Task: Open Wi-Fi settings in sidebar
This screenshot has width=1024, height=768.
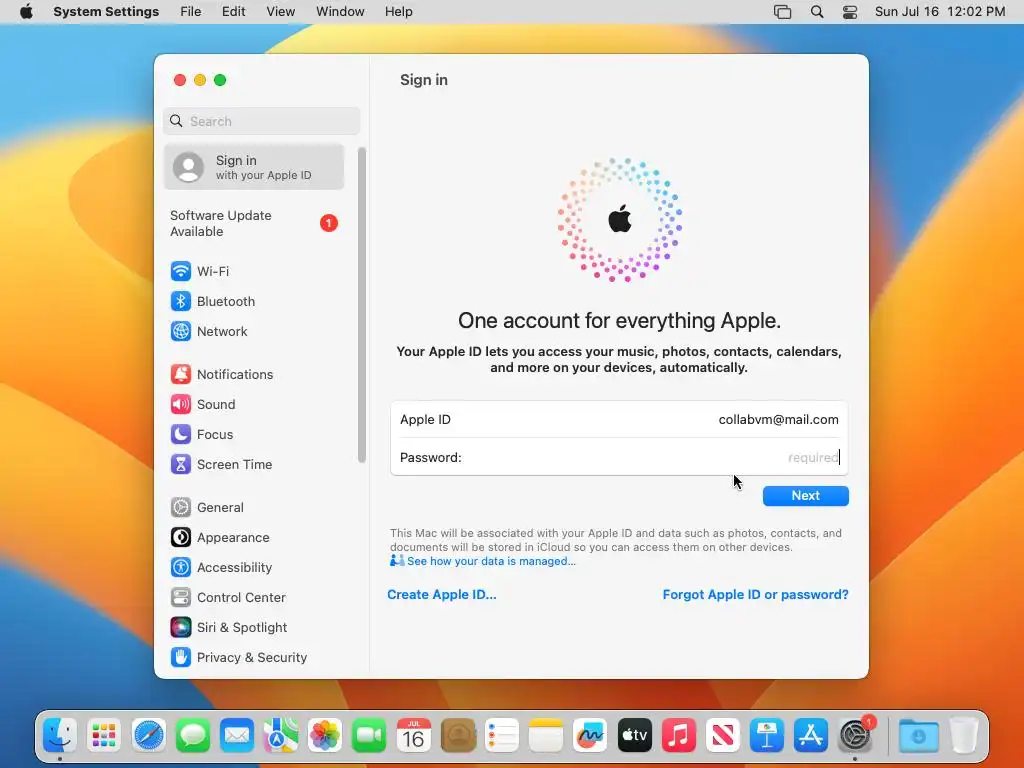Action: click(x=200, y=271)
